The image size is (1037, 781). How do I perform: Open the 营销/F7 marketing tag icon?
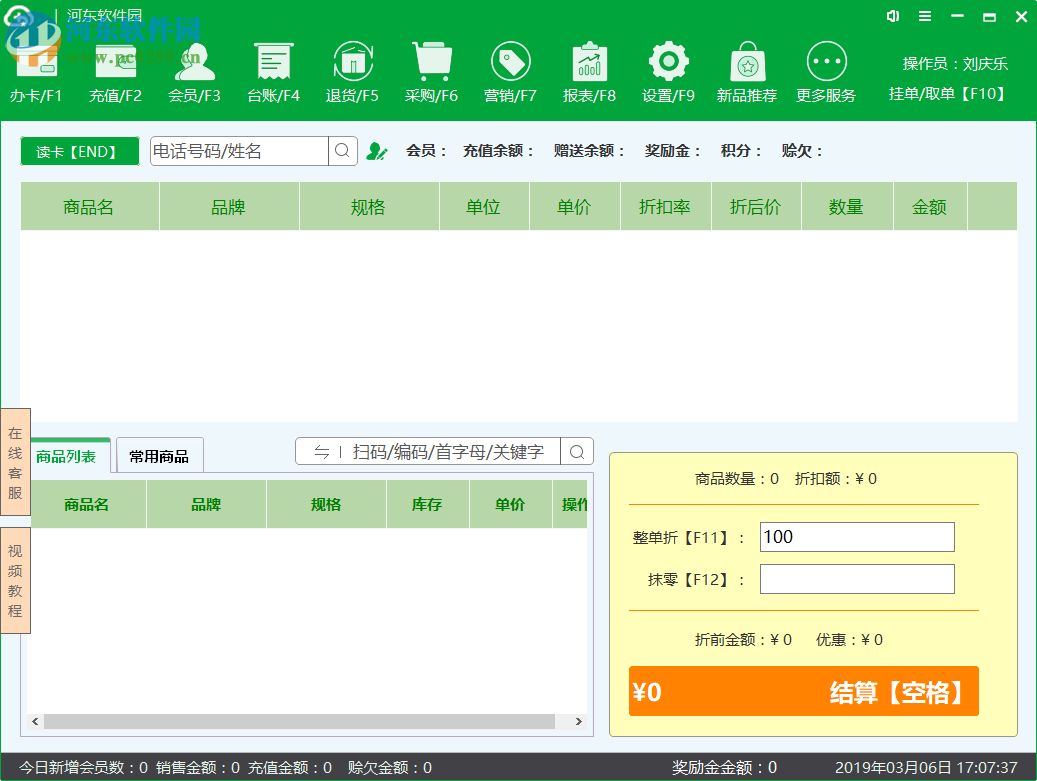tap(510, 63)
